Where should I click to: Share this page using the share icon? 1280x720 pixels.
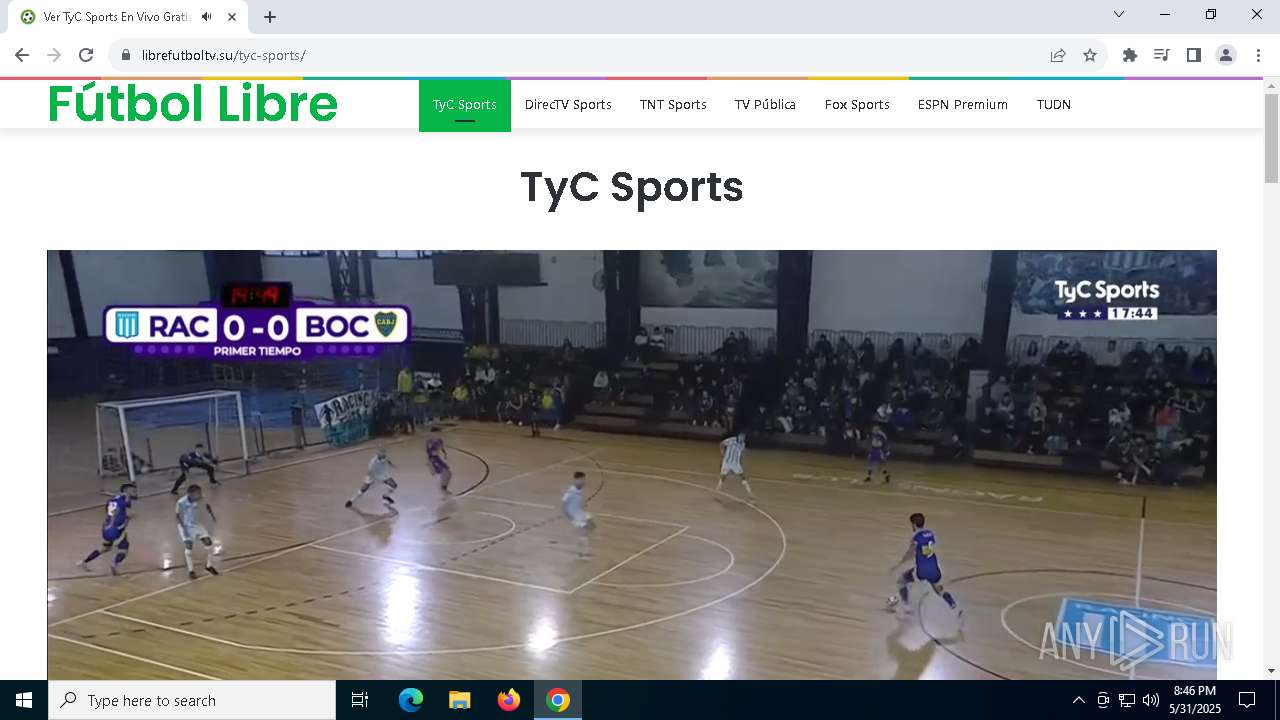pos(1058,55)
